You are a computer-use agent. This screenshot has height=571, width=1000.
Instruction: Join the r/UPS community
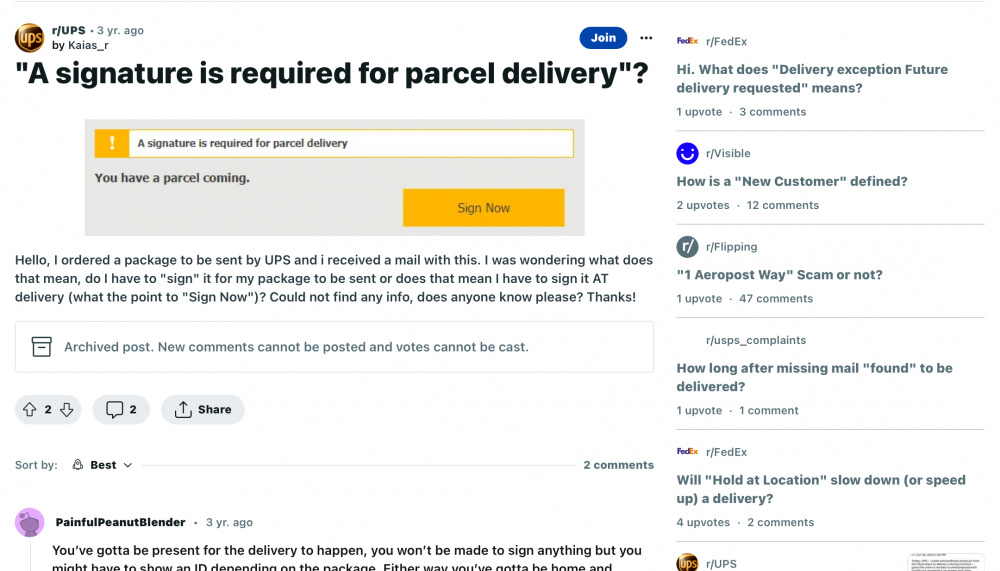[603, 38]
